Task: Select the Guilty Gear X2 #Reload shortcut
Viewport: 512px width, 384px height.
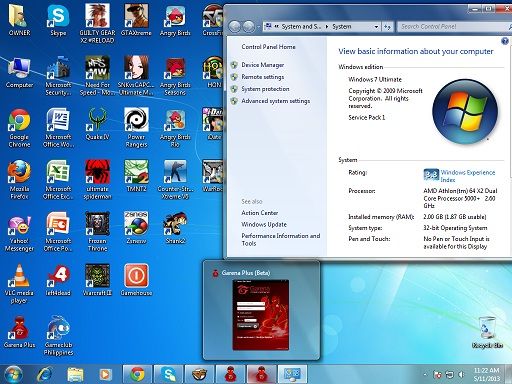Action: coord(97,23)
